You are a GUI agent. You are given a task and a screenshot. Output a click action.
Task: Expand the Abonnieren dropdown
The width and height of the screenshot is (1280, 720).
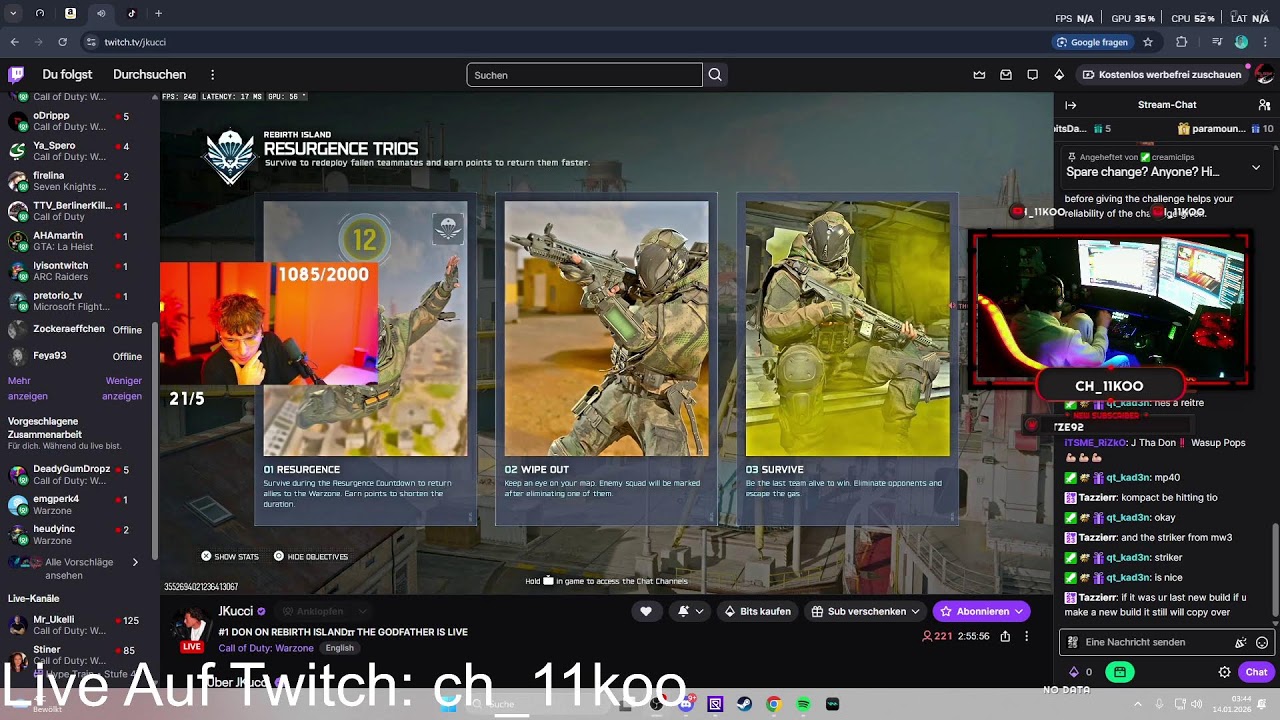pyautogui.click(x=1019, y=611)
